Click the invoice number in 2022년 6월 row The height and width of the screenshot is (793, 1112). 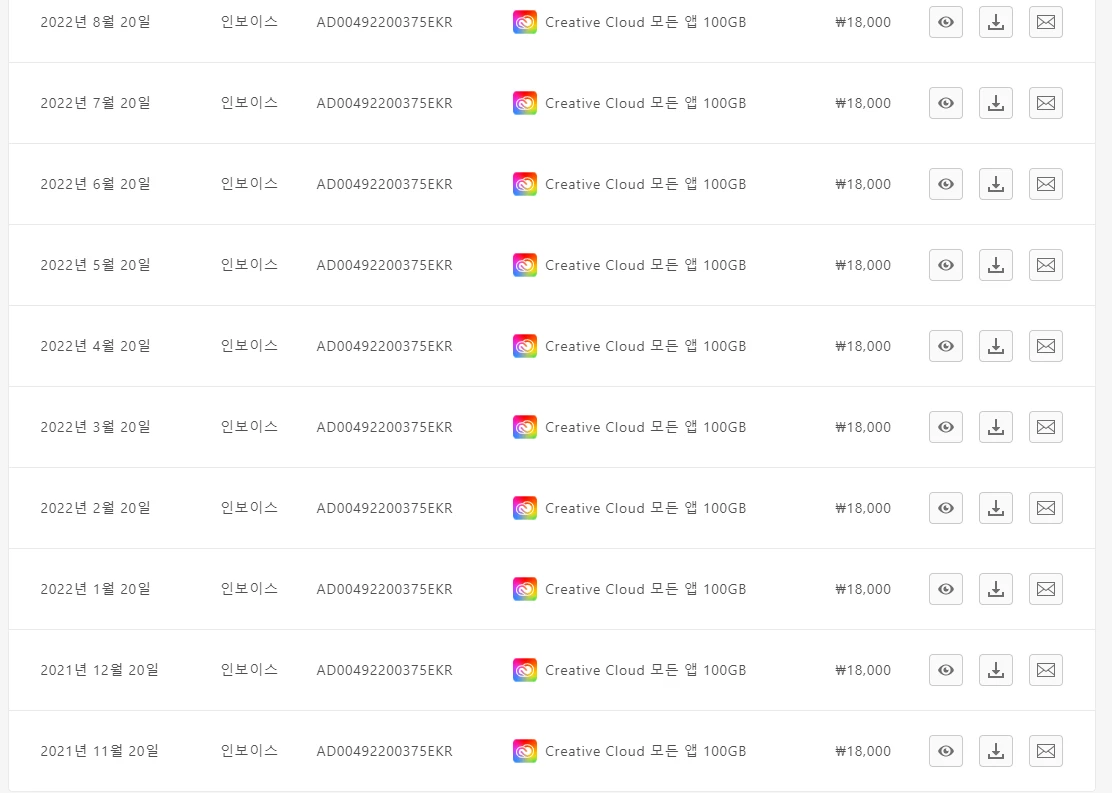(384, 184)
